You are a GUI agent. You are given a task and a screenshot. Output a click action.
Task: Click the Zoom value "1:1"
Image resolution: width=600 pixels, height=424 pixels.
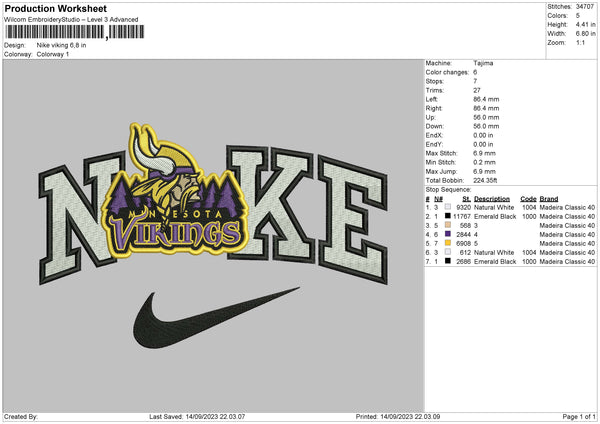580,42
